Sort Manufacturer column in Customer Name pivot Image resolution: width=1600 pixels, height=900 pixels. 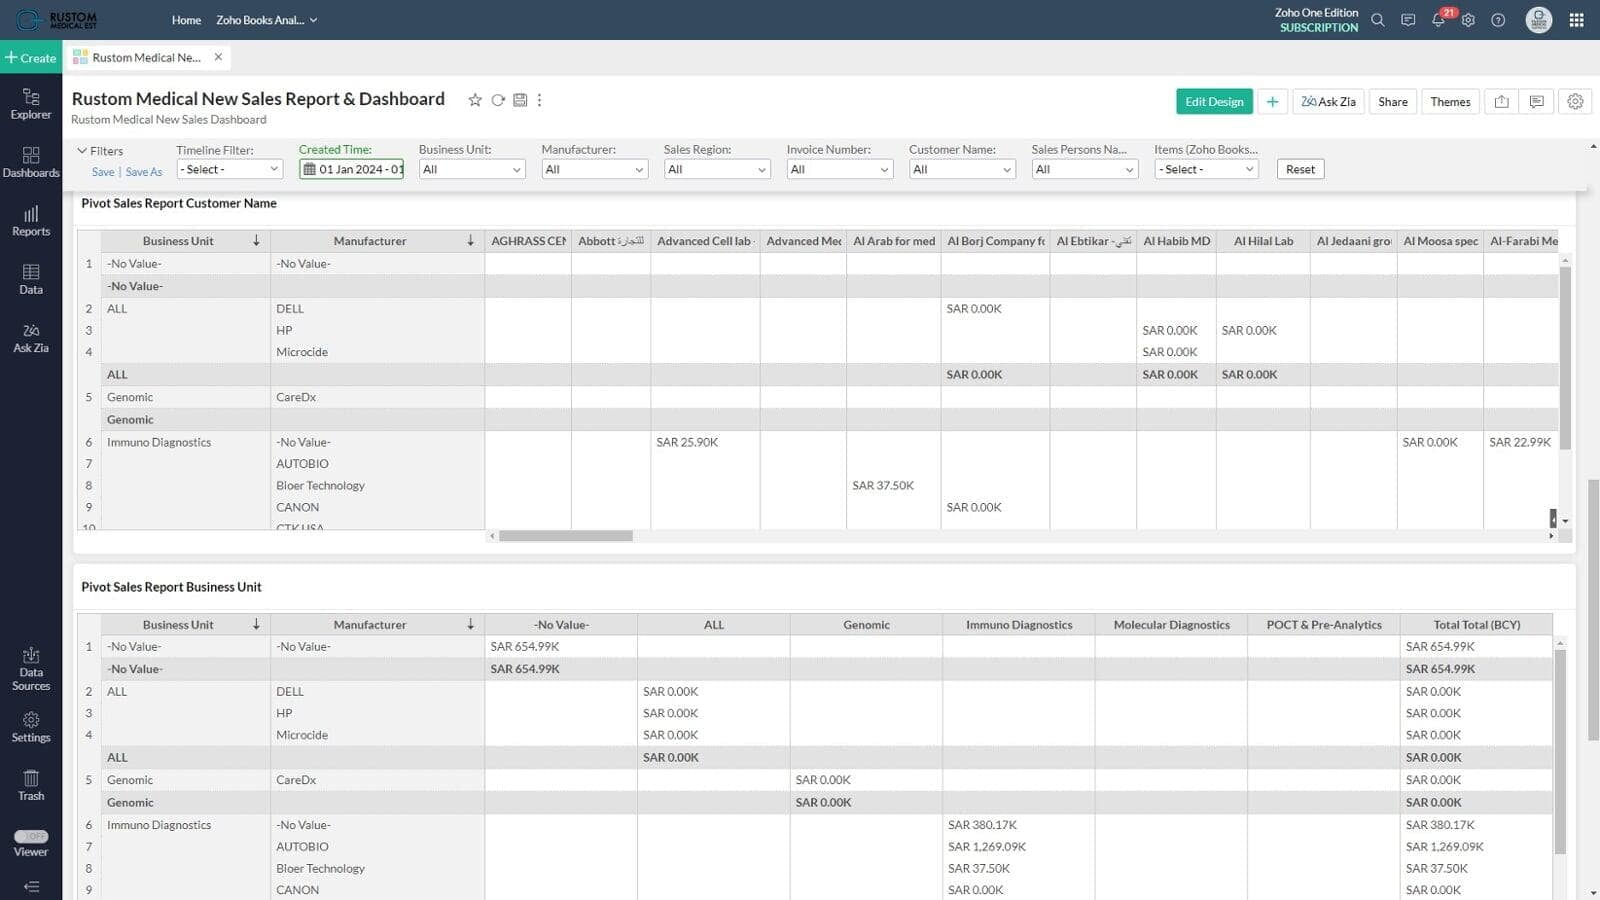tap(470, 241)
